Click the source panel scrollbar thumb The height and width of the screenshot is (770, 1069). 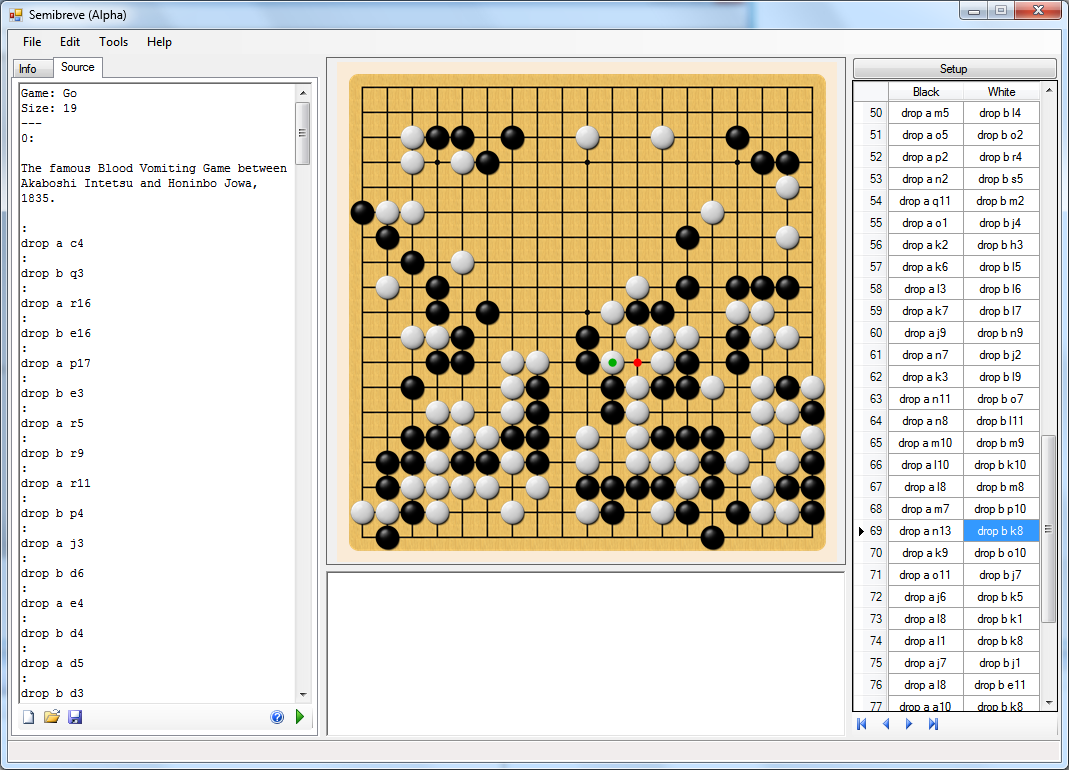(x=303, y=133)
